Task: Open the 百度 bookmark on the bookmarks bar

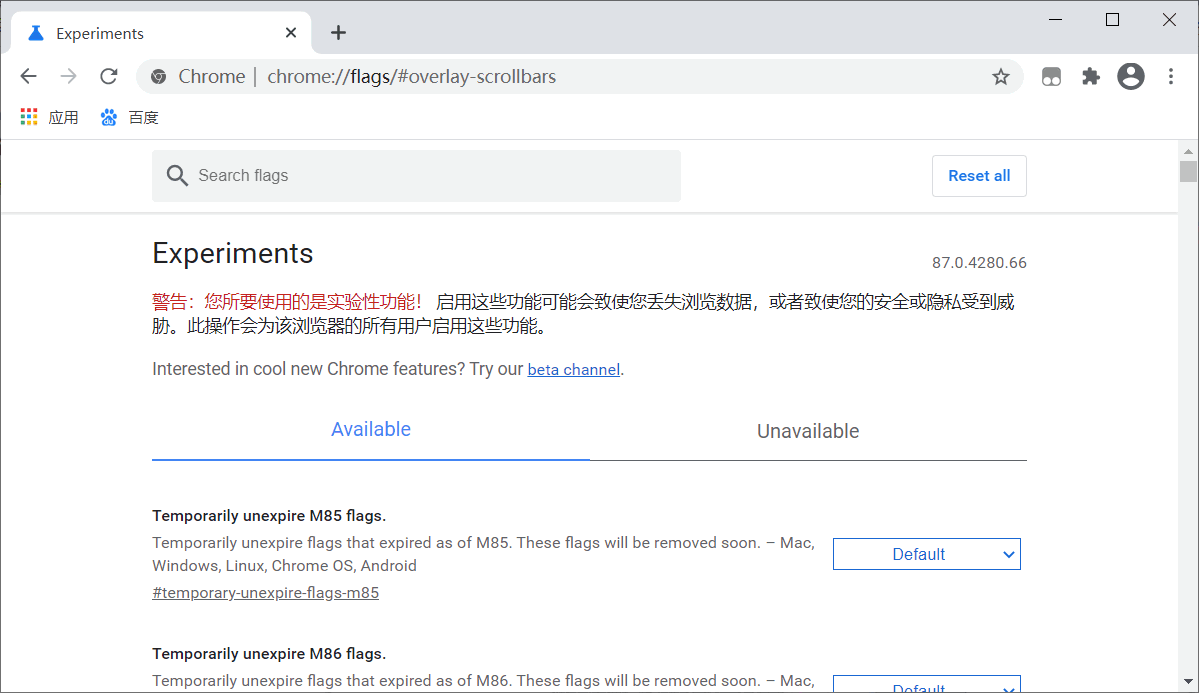Action: (x=131, y=116)
